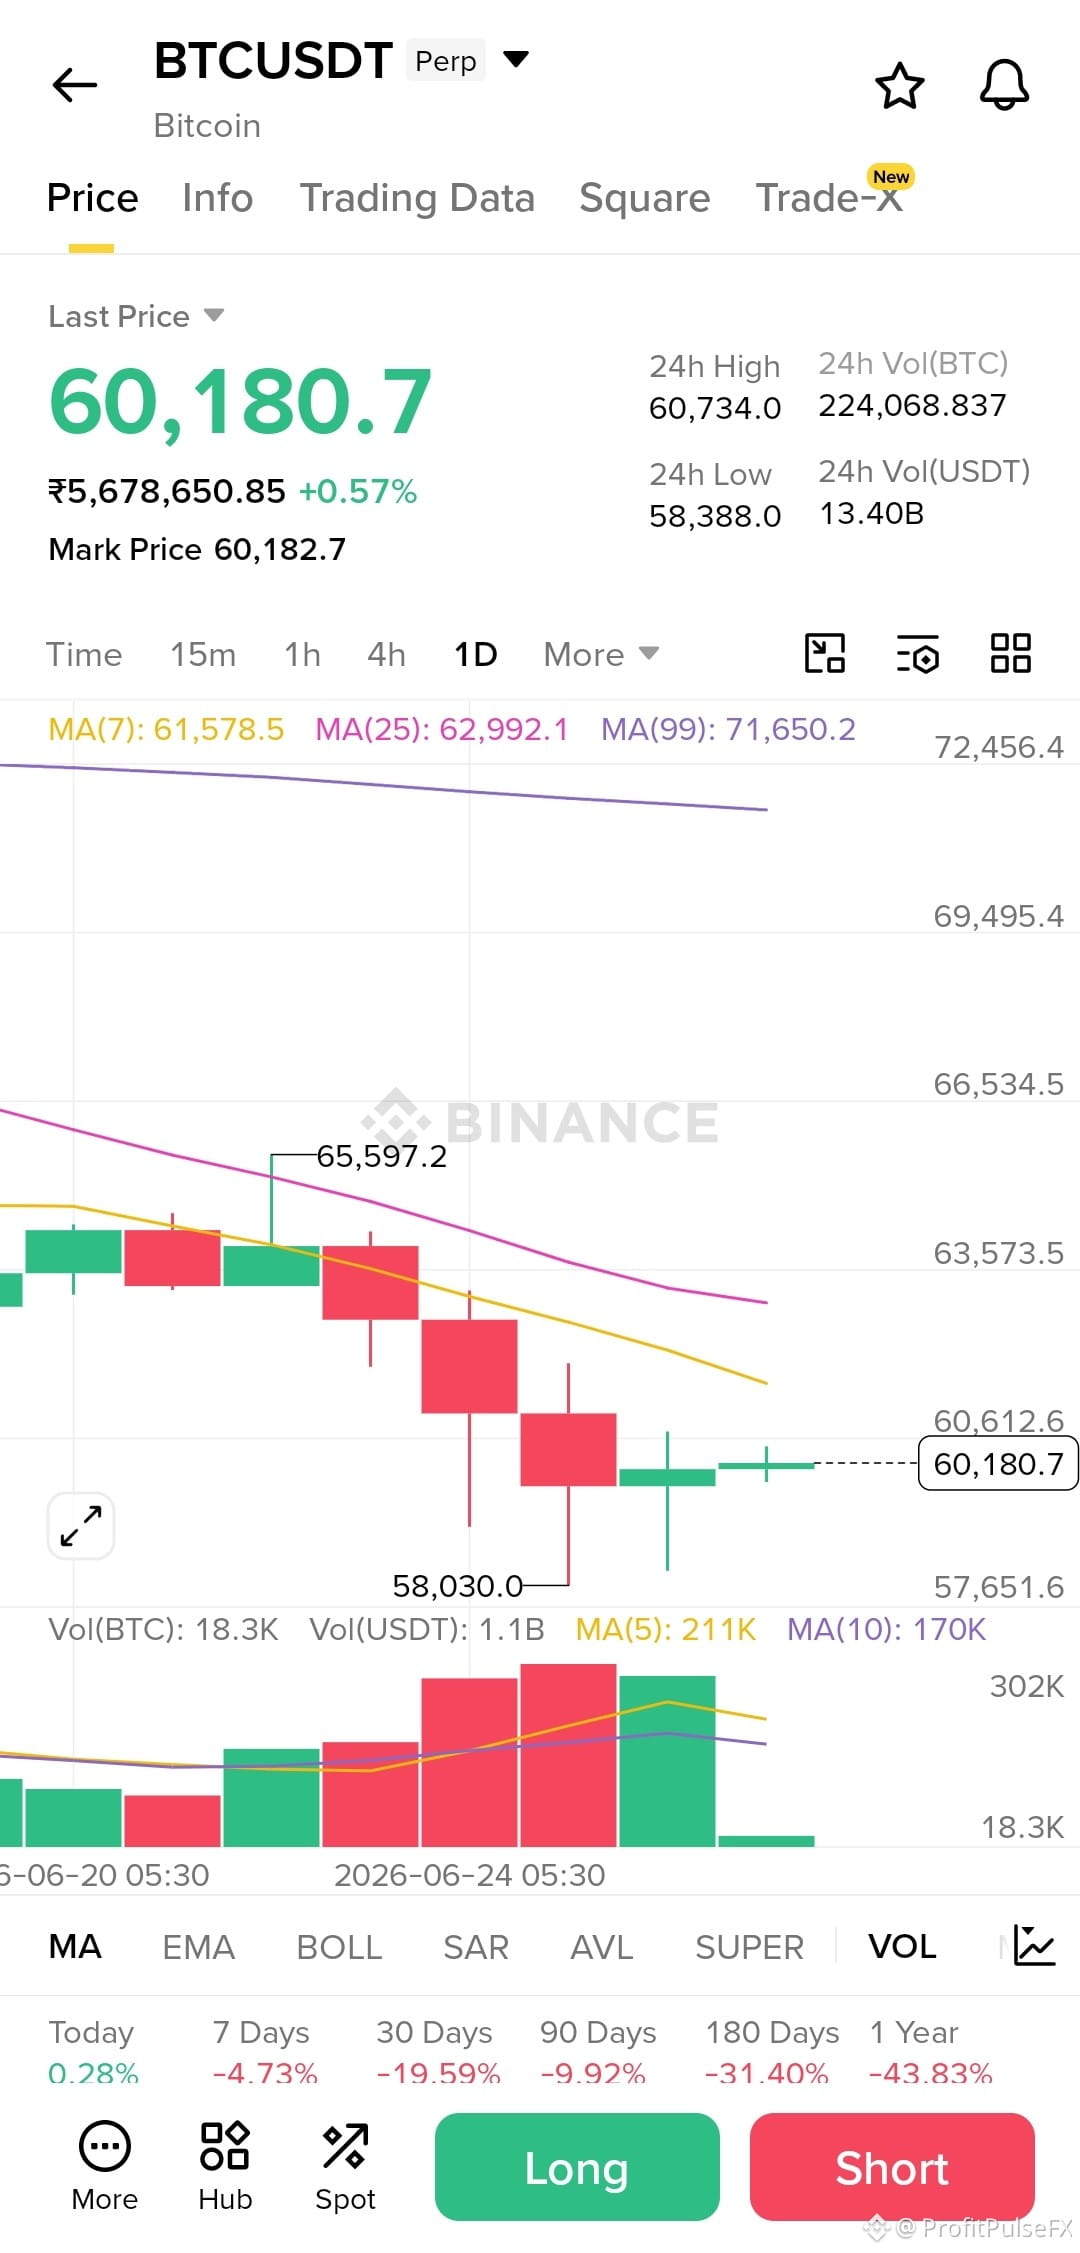This screenshot has height=2253, width=1080.
Task: Select the 1D interval
Action: (x=475, y=654)
